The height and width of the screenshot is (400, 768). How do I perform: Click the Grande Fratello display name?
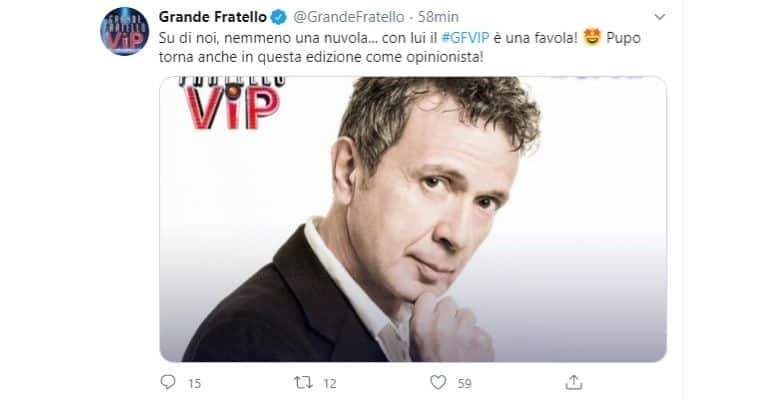pyautogui.click(x=213, y=17)
